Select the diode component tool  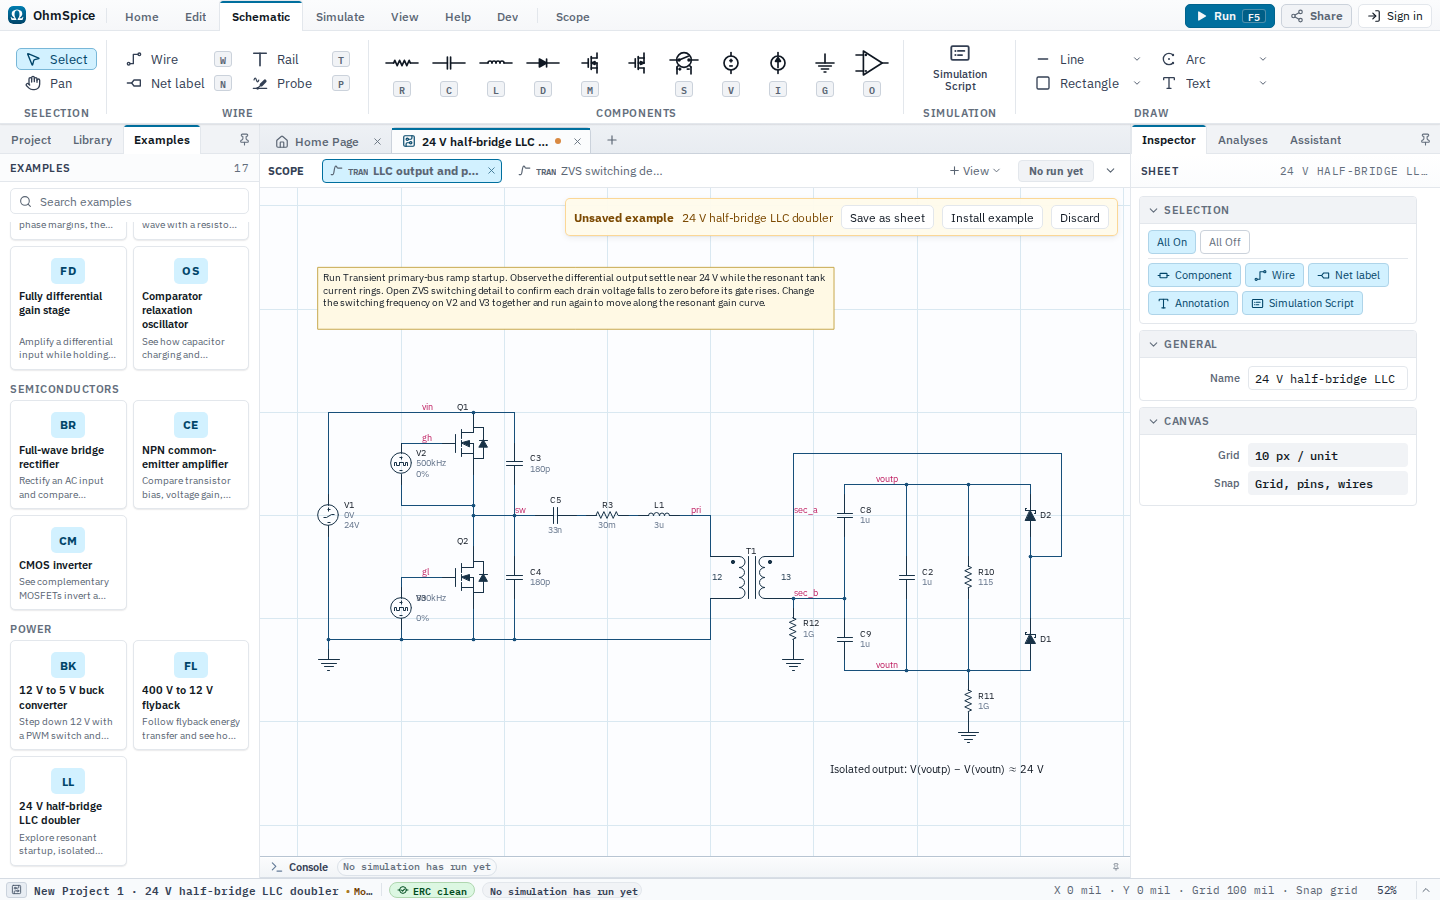coord(543,64)
